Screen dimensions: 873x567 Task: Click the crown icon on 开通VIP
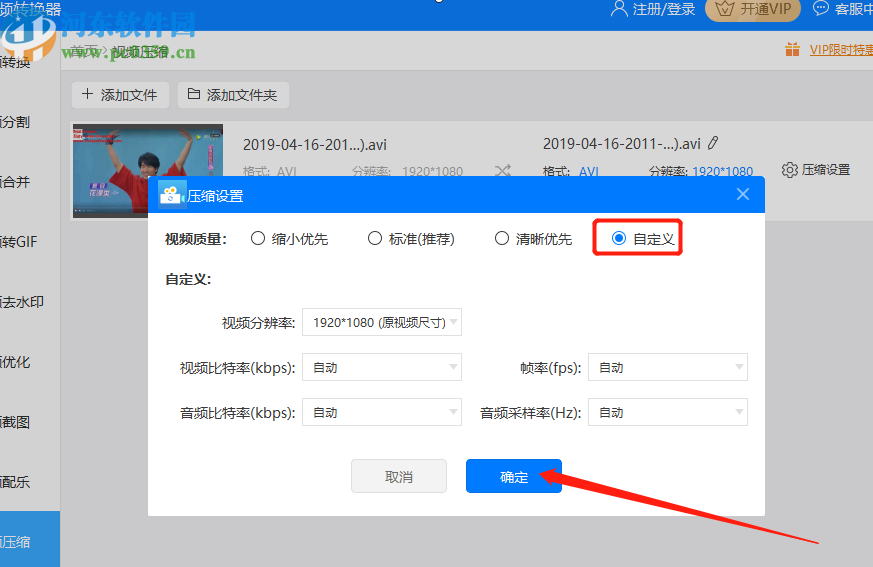724,8
